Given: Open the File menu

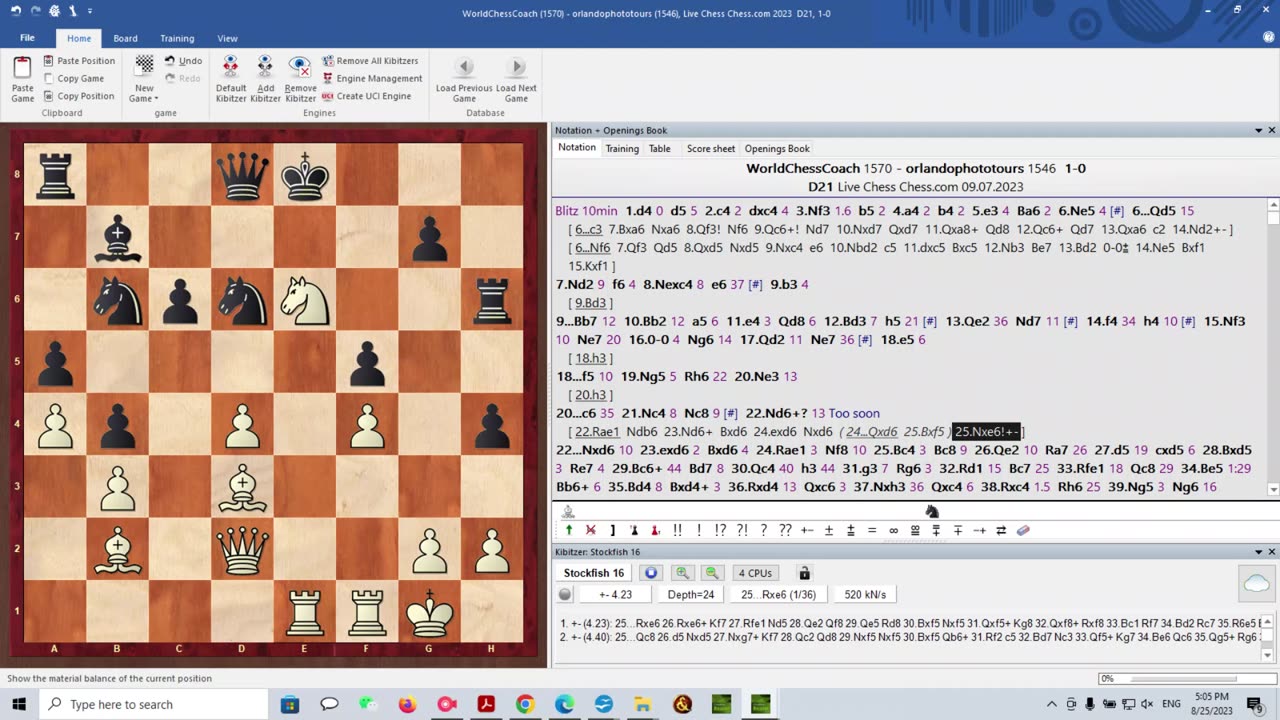Looking at the screenshot, I should (27, 38).
